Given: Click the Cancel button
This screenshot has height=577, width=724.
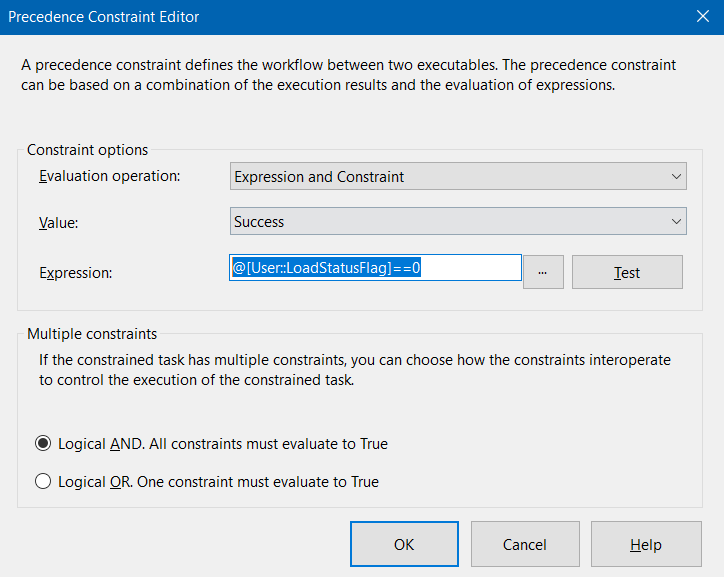Looking at the screenshot, I should point(525,544).
